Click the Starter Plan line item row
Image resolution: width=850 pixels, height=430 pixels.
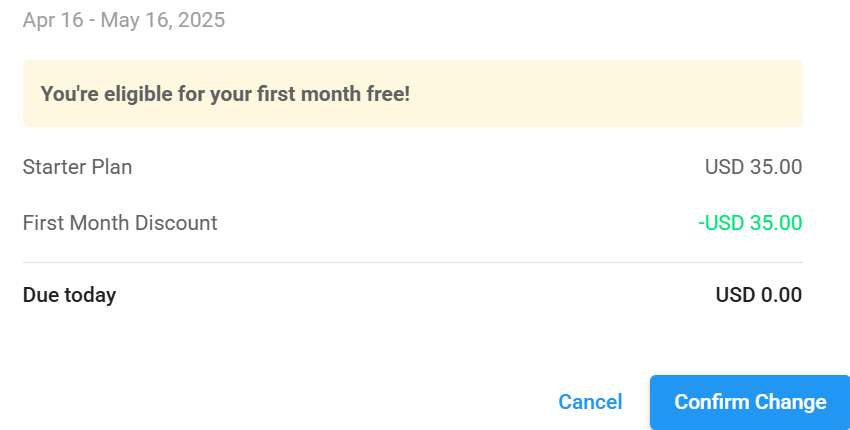(412, 167)
